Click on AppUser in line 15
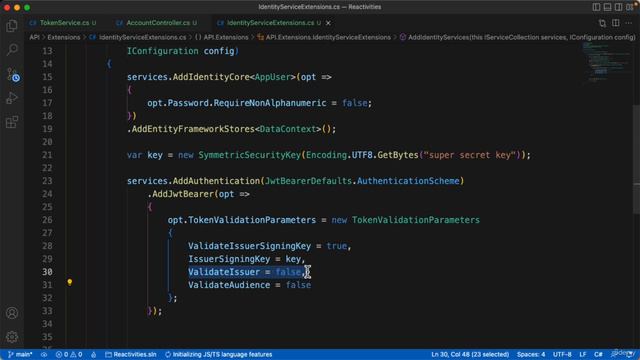The image size is (640, 360). point(272,77)
